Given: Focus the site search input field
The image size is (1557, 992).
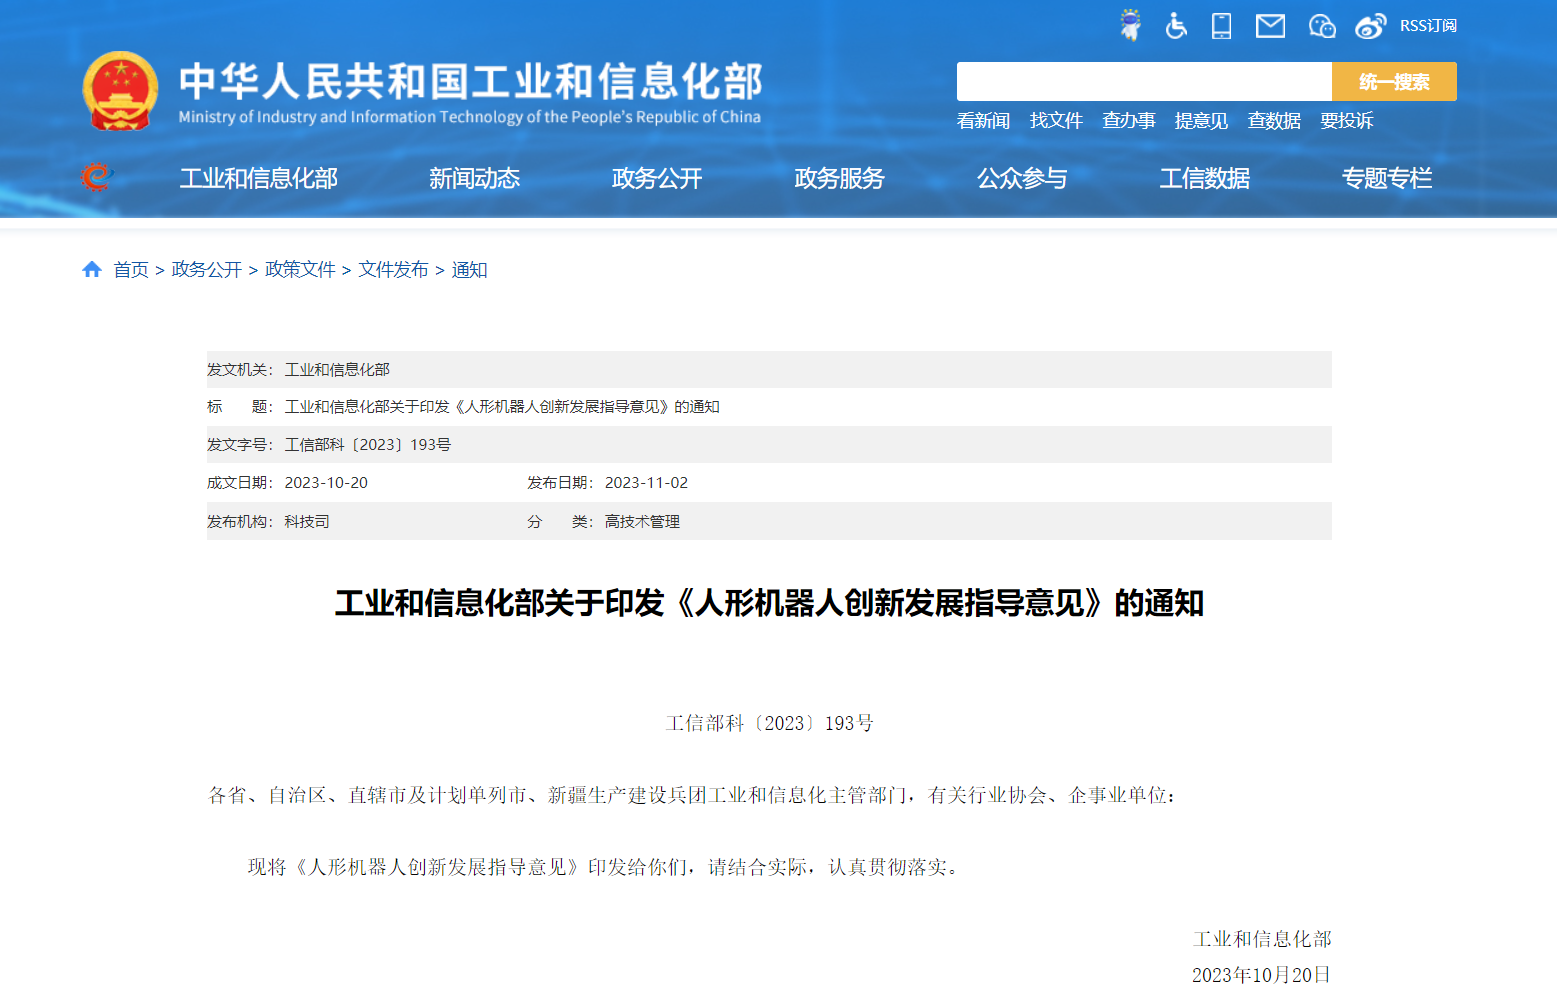Looking at the screenshot, I should [x=1143, y=82].
